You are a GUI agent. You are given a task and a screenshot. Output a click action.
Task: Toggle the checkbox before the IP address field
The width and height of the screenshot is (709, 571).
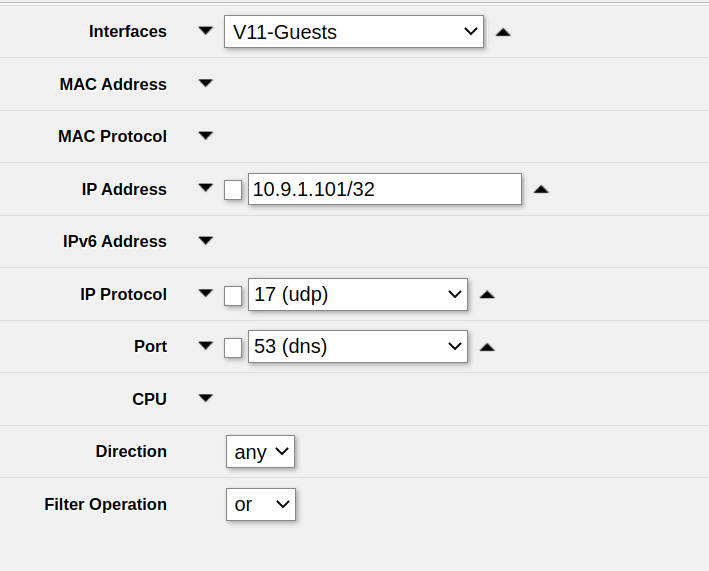tap(233, 190)
